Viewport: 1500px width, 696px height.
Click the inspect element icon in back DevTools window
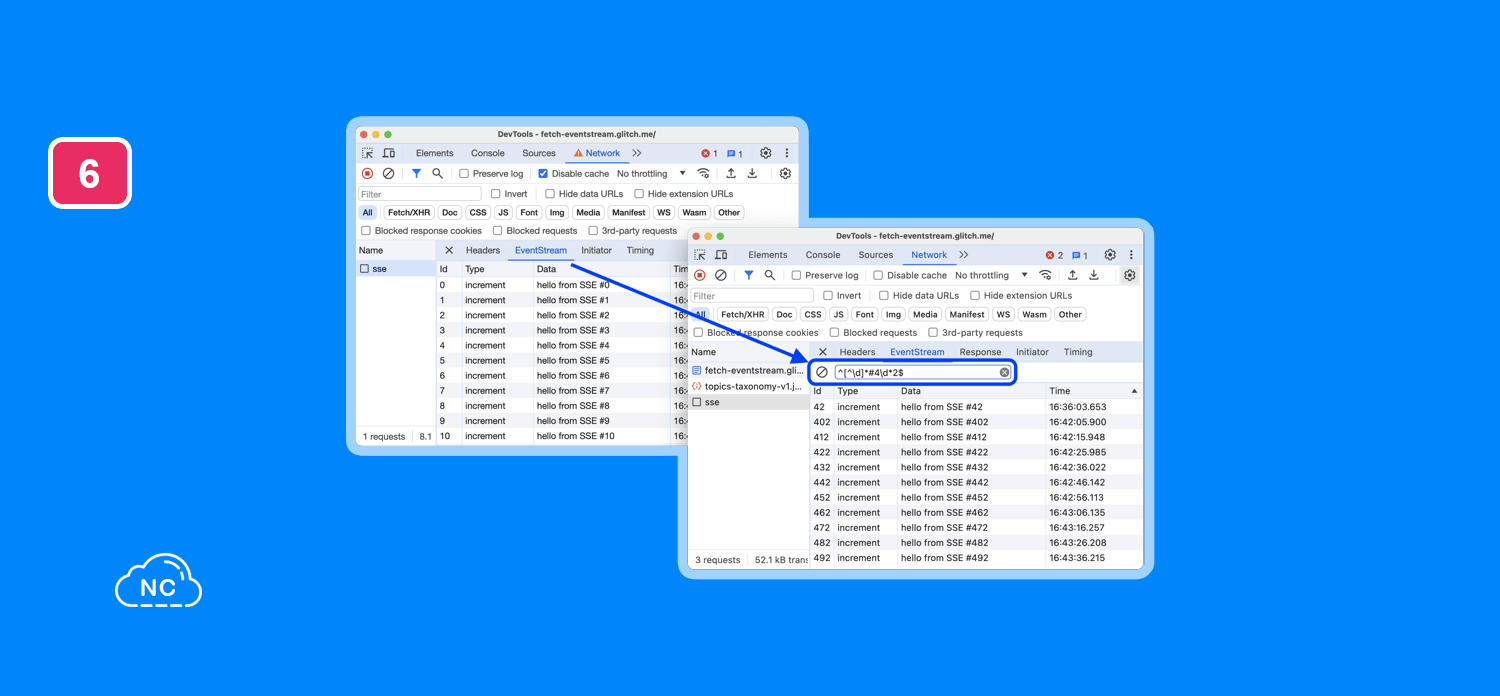(x=368, y=153)
